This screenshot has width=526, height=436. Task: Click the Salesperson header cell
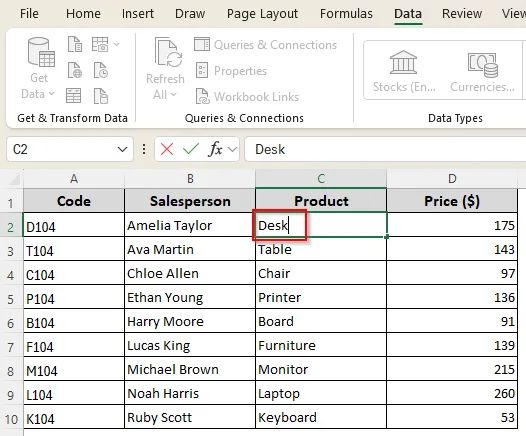click(x=190, y=201)
